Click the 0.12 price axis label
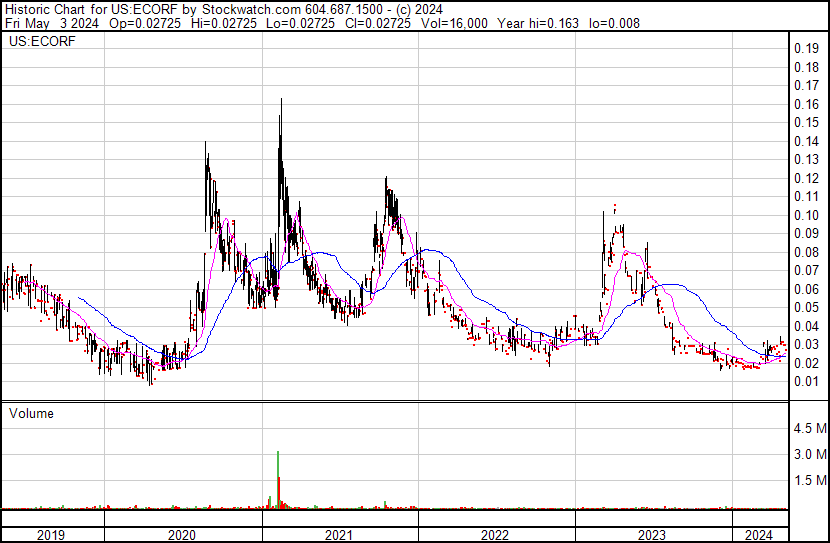 point(807,178)
